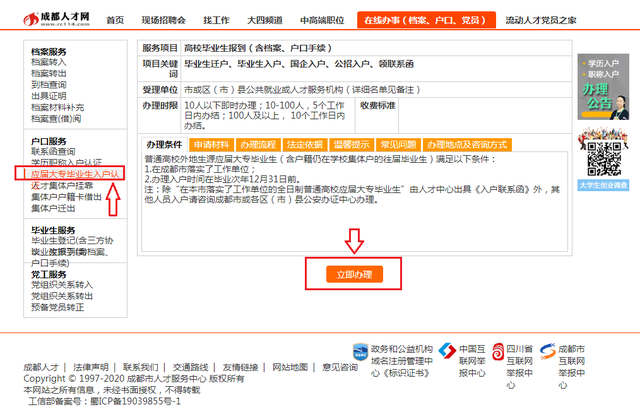The height and width of the screenshot is (412, 640).
Task: Open 毕业生登记(含三方协 link
Action: [72, 241]
